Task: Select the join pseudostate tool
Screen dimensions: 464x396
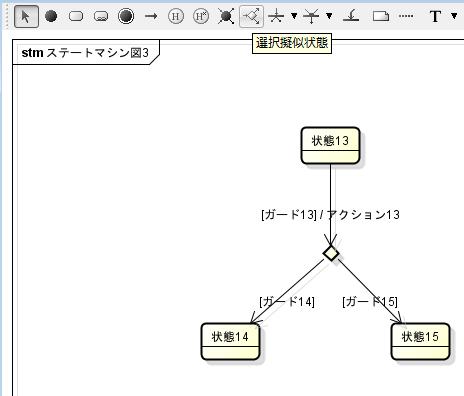Action: pos(311,16)
